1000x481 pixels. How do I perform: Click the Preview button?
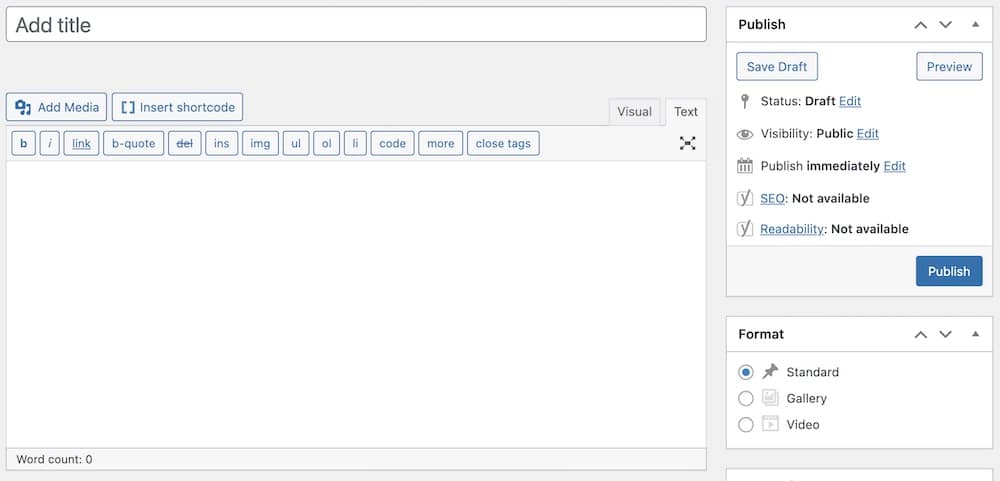tap(949, 66)
